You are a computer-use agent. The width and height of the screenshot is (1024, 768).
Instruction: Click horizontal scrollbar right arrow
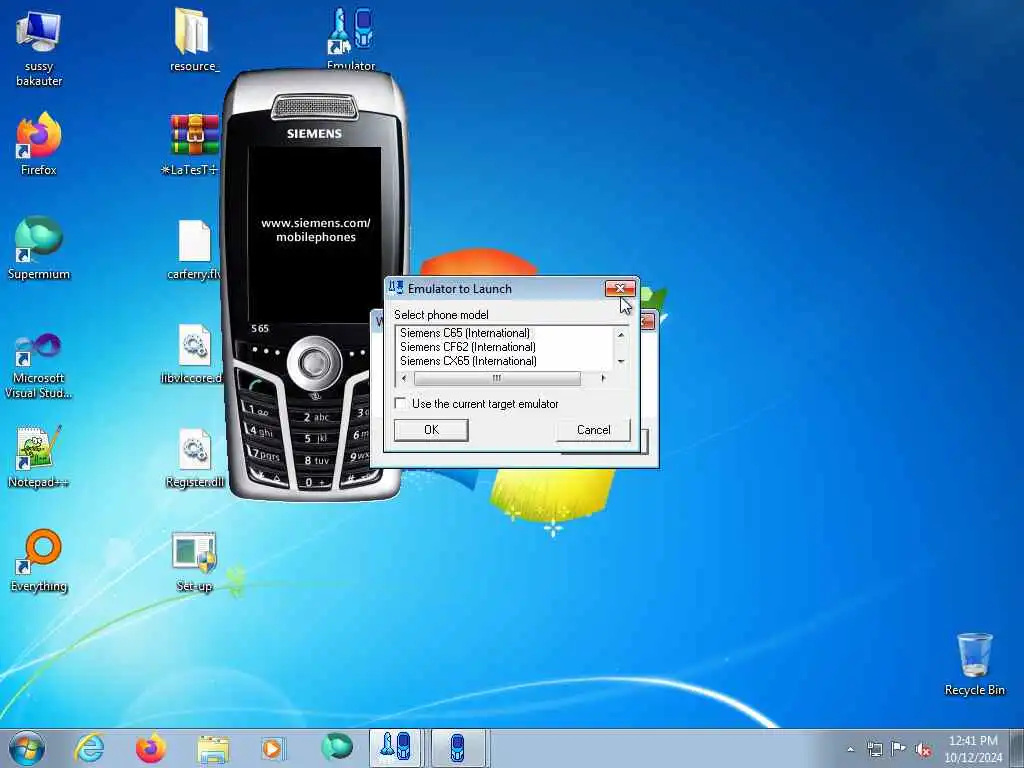[603, 378]
